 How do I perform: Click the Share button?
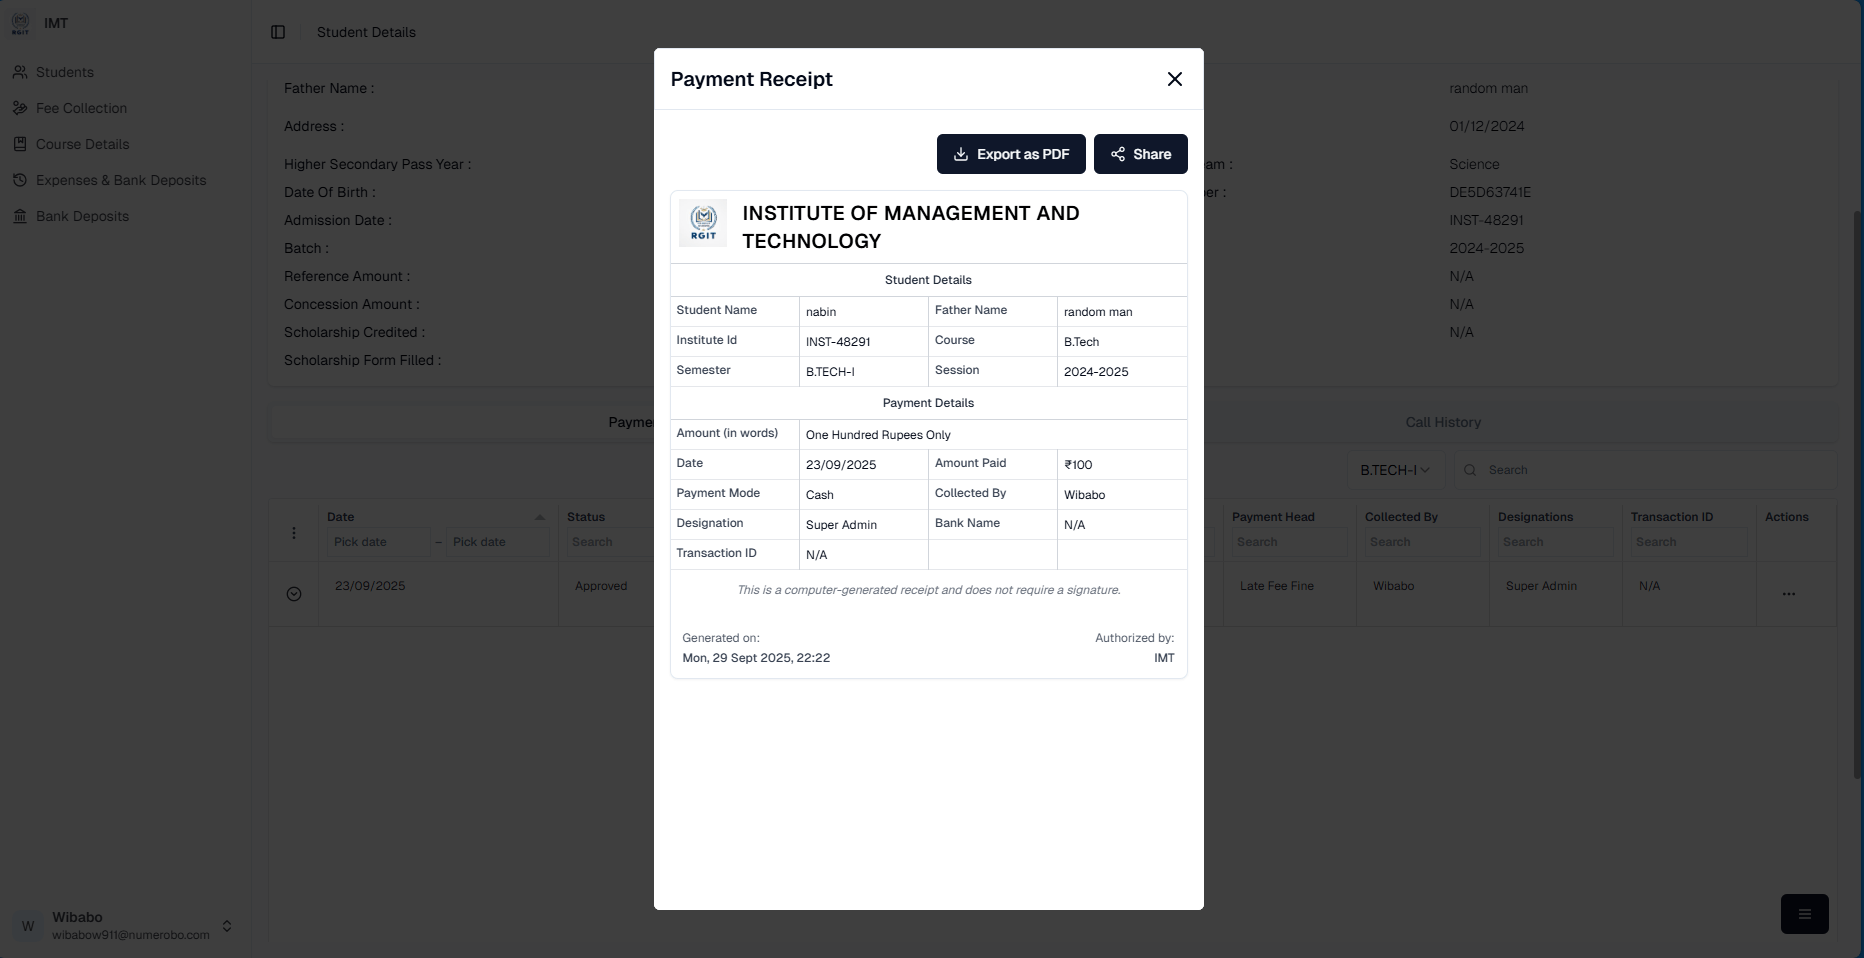1140,154
